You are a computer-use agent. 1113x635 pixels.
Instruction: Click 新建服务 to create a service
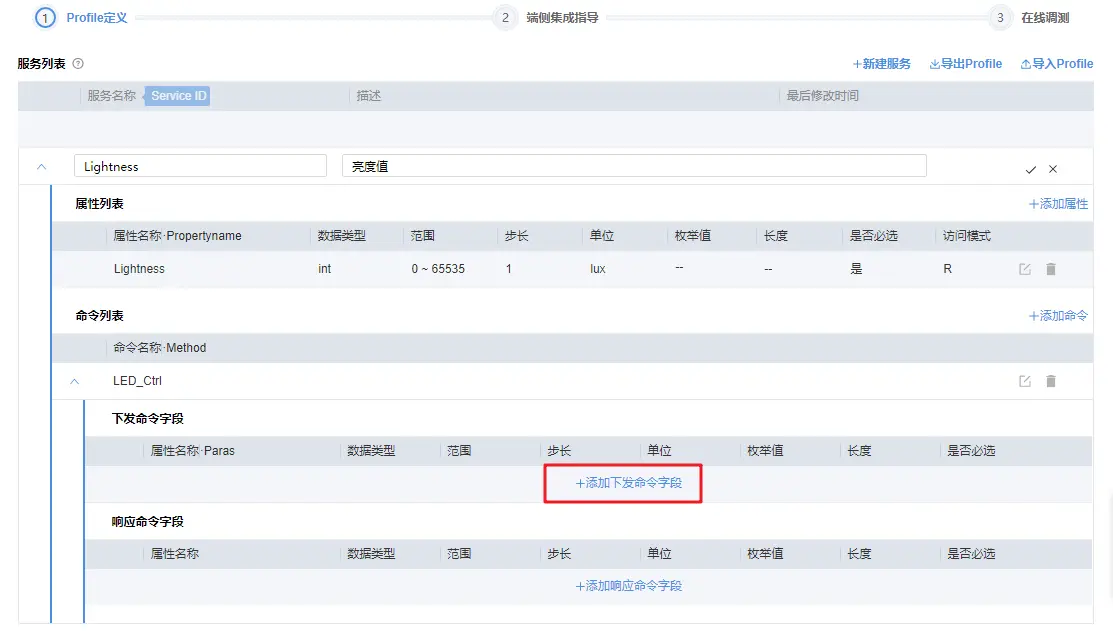coord(882,64)
